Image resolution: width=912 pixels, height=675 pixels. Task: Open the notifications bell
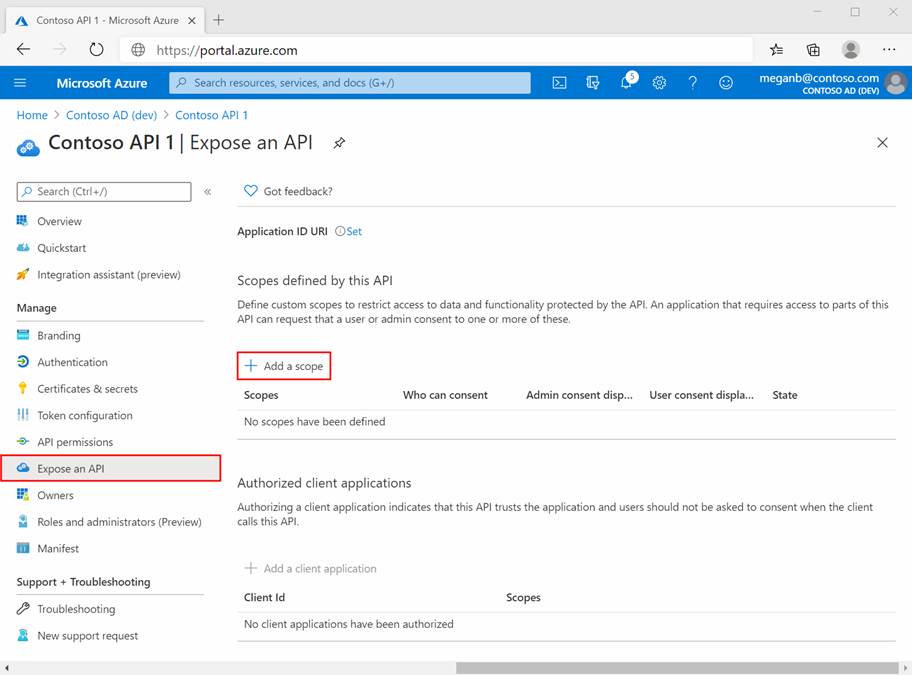(x=625, y=83)
